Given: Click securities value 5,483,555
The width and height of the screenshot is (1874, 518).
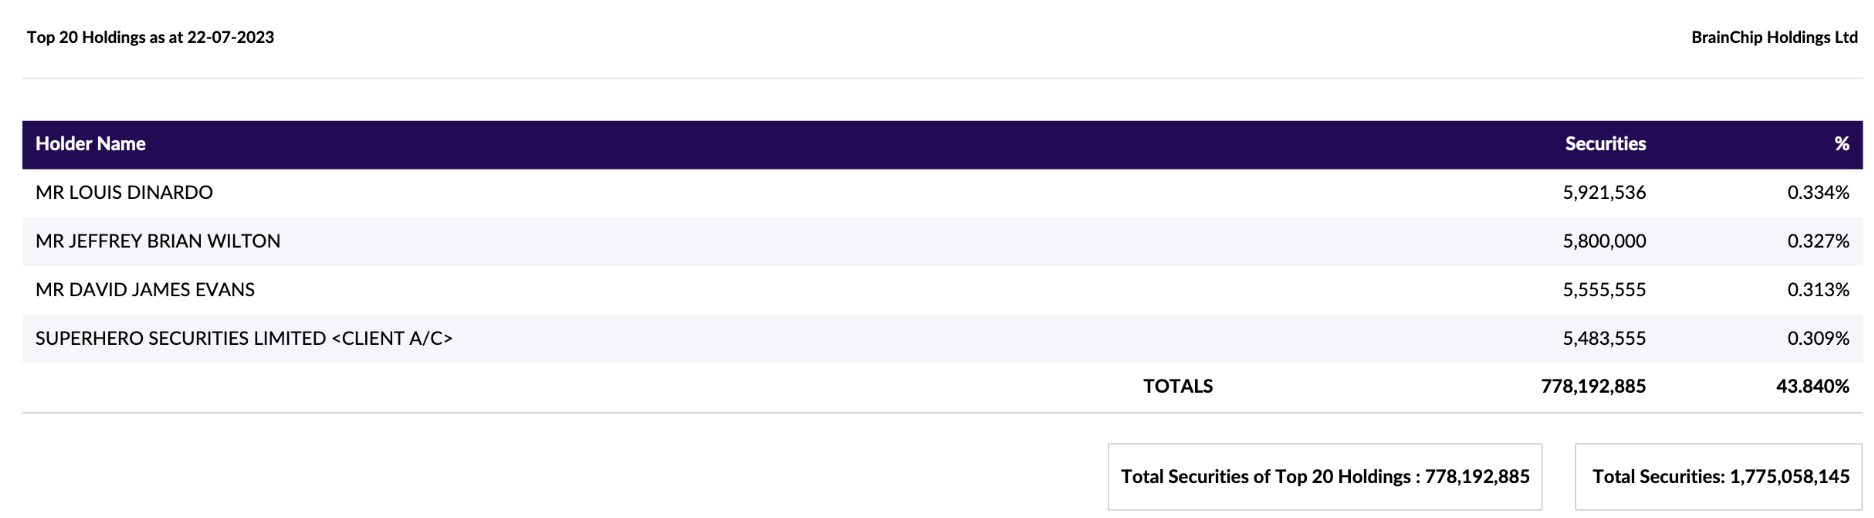Looking at the screenshot, I should [1604, 339].
